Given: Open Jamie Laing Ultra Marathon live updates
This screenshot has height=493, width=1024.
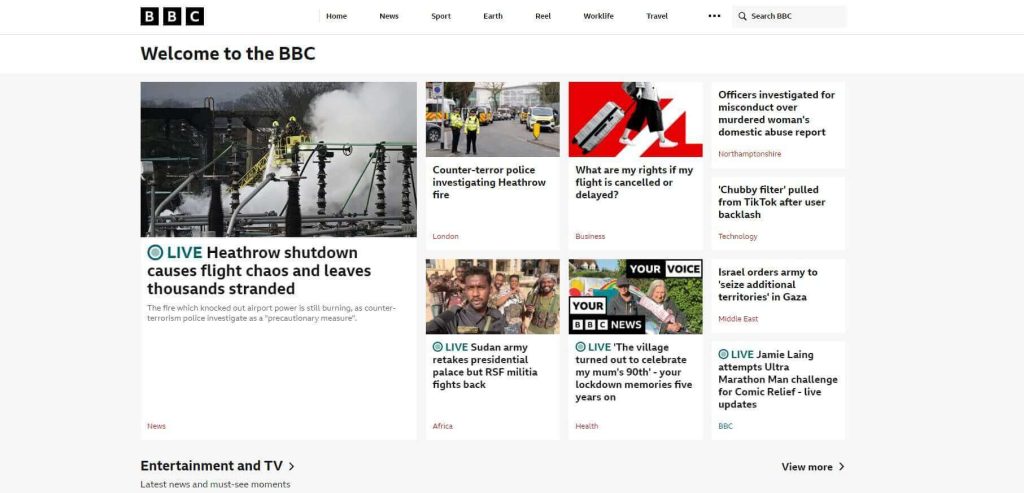Looking at the screenshot, I should (778, 379).
